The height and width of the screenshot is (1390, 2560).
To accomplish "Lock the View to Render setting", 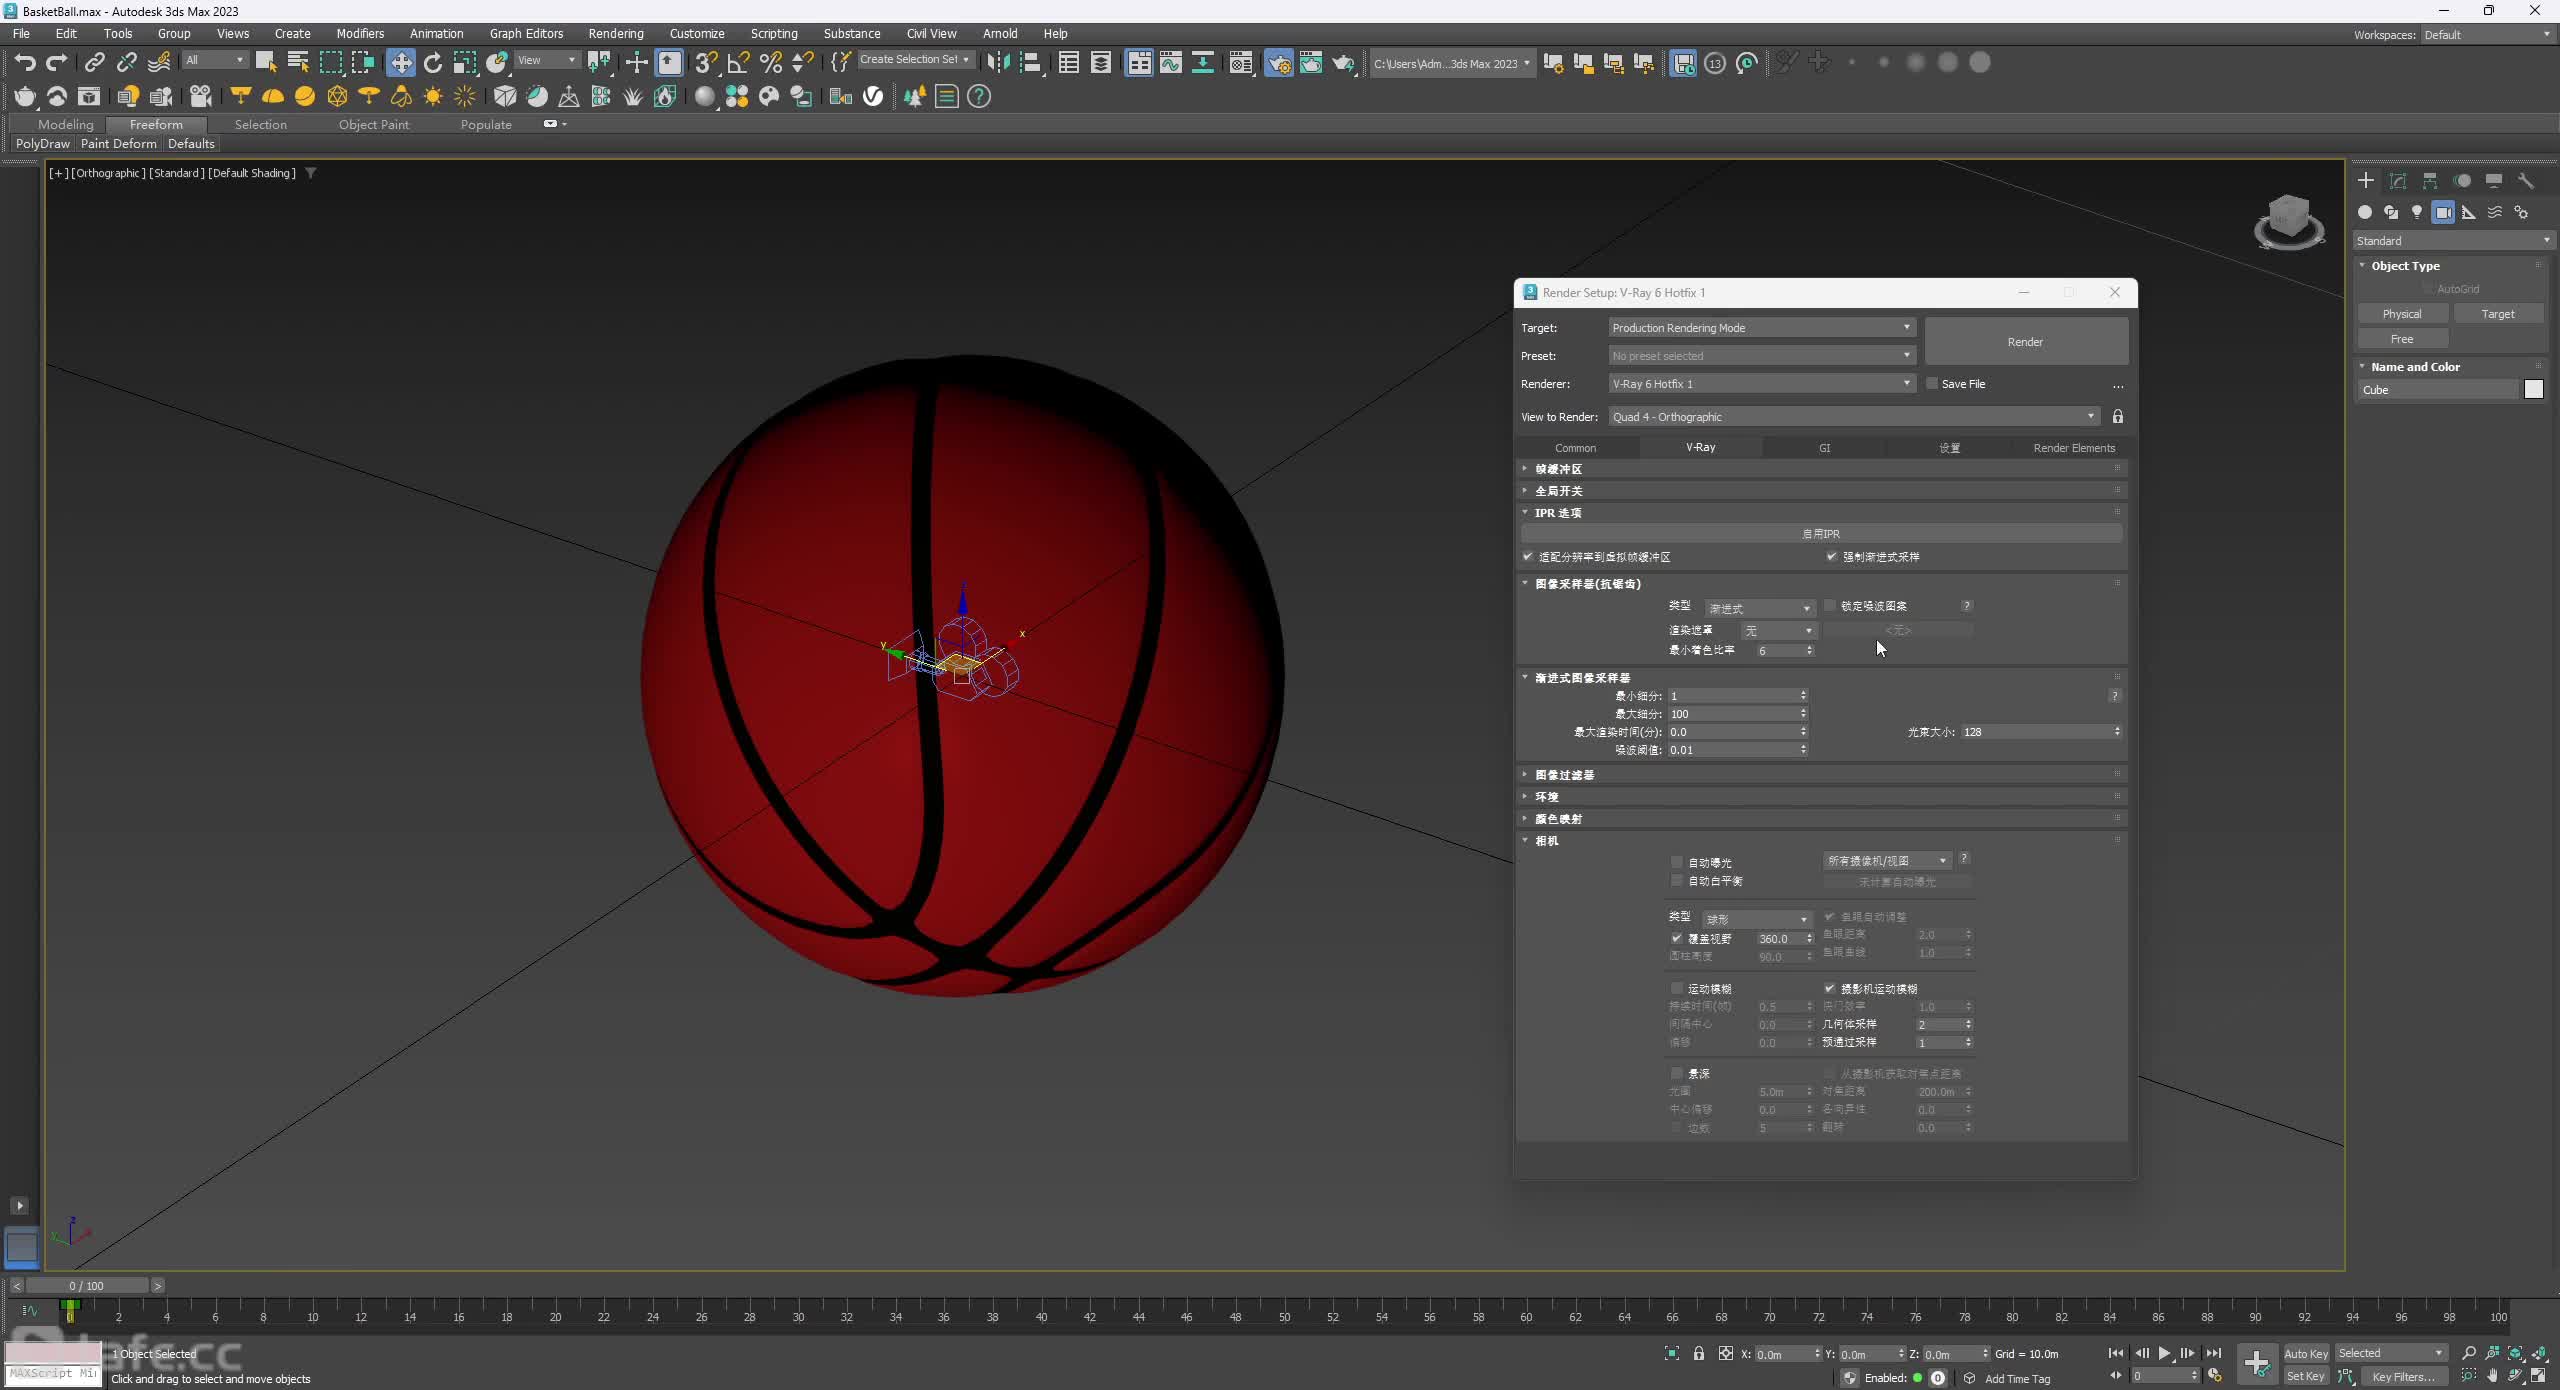I will click(2117, 416).
